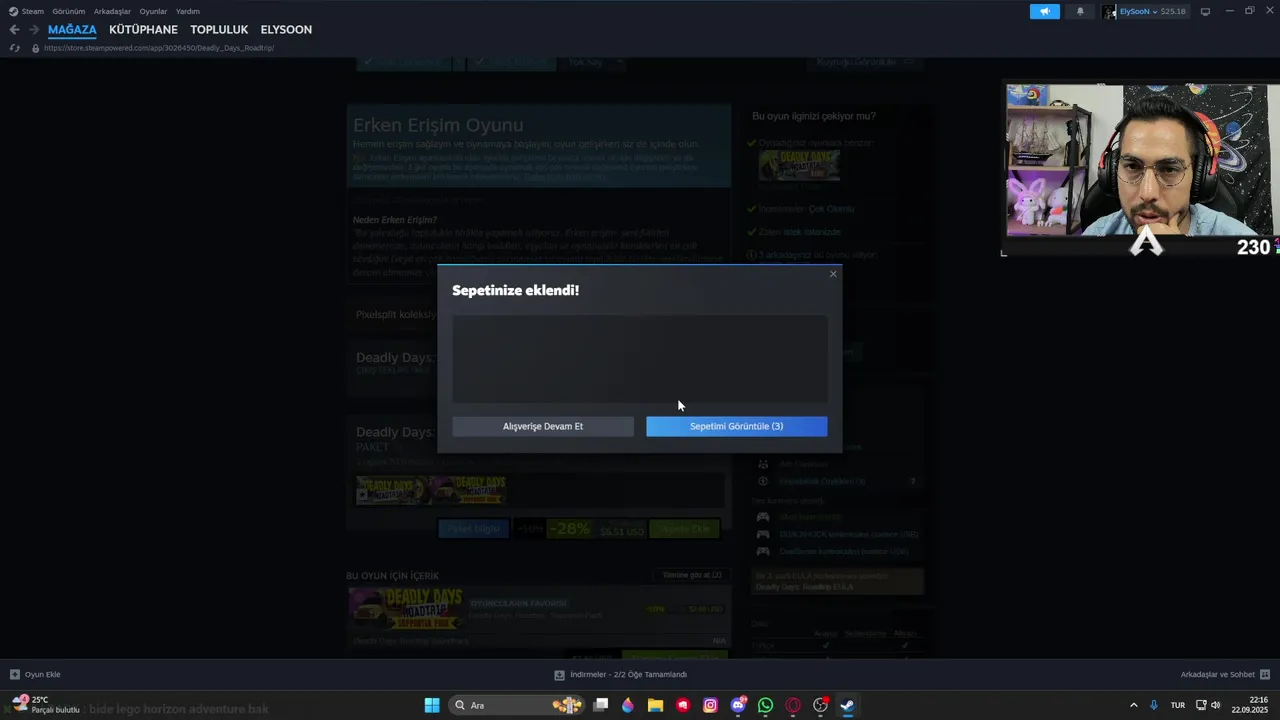Open Task View on taskbar

pyautogui.click(x=601, y=705)
